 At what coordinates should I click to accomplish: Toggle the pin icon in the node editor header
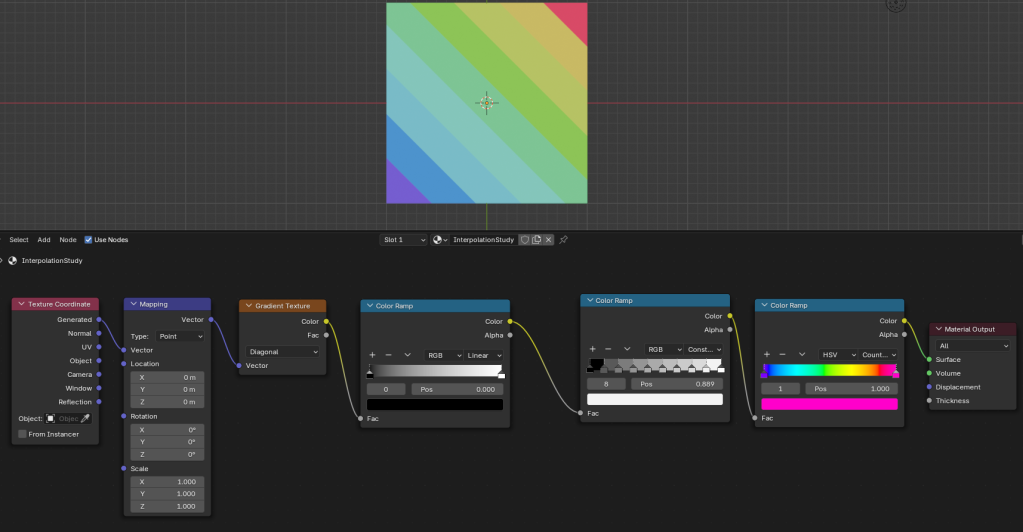[563, 240]
